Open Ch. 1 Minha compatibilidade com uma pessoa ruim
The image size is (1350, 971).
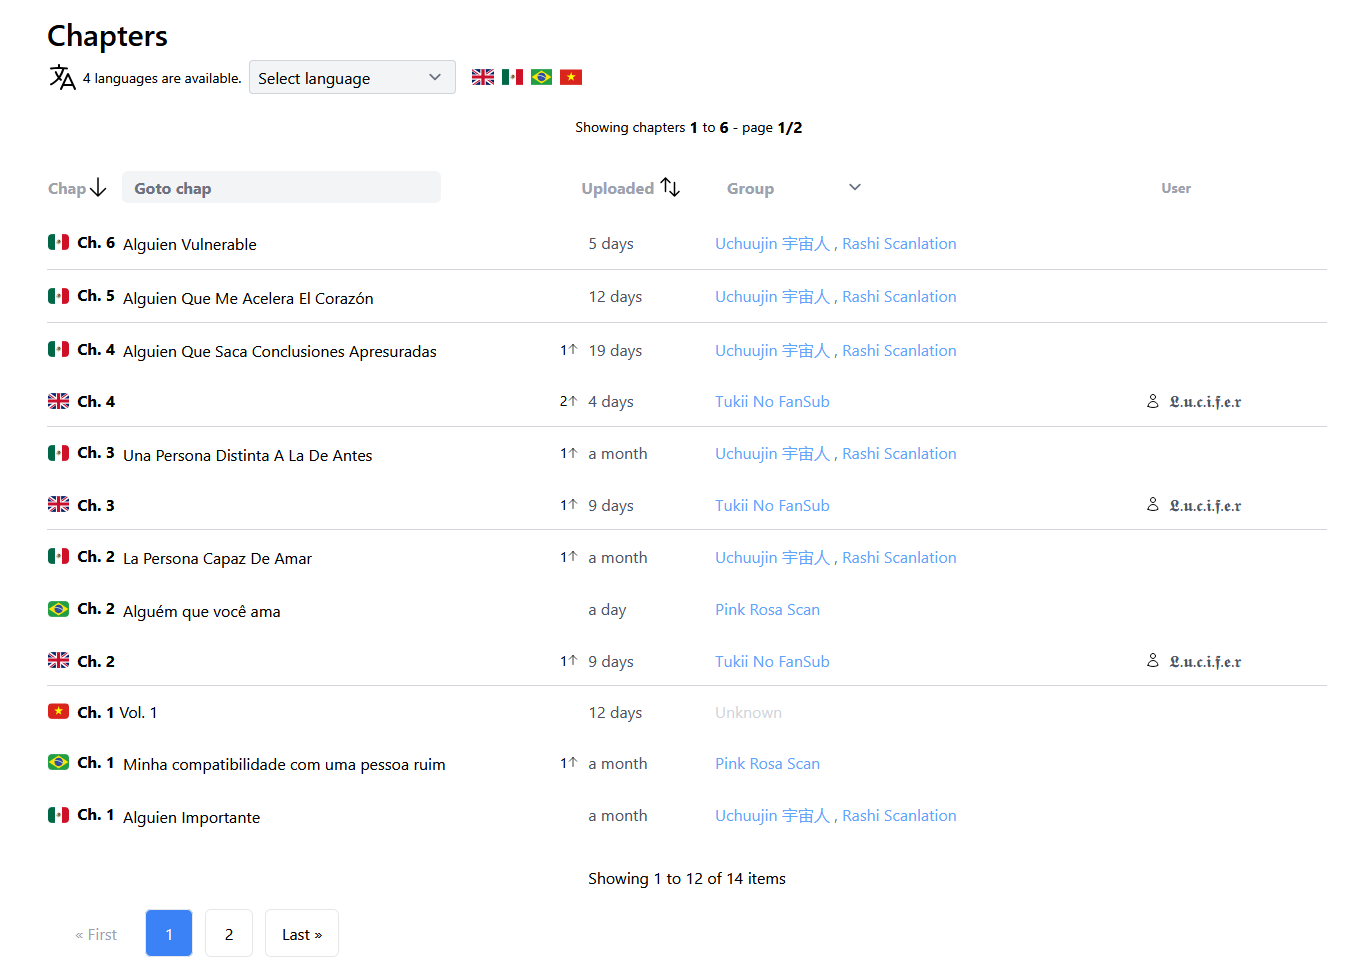coord(261,764)
